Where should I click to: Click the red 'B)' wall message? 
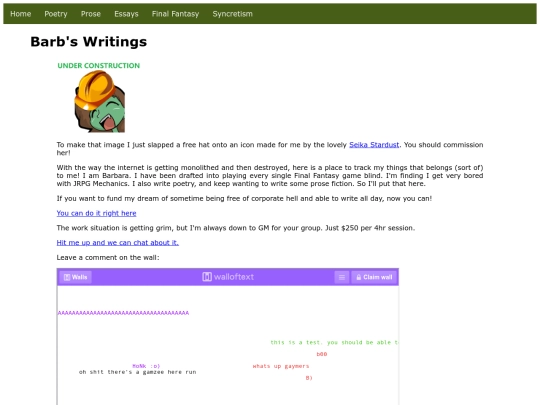tap(309, 378)
